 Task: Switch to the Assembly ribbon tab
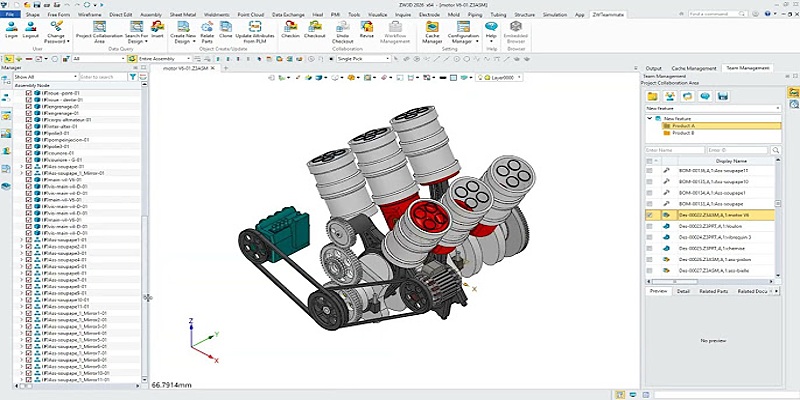pos(151,15)
